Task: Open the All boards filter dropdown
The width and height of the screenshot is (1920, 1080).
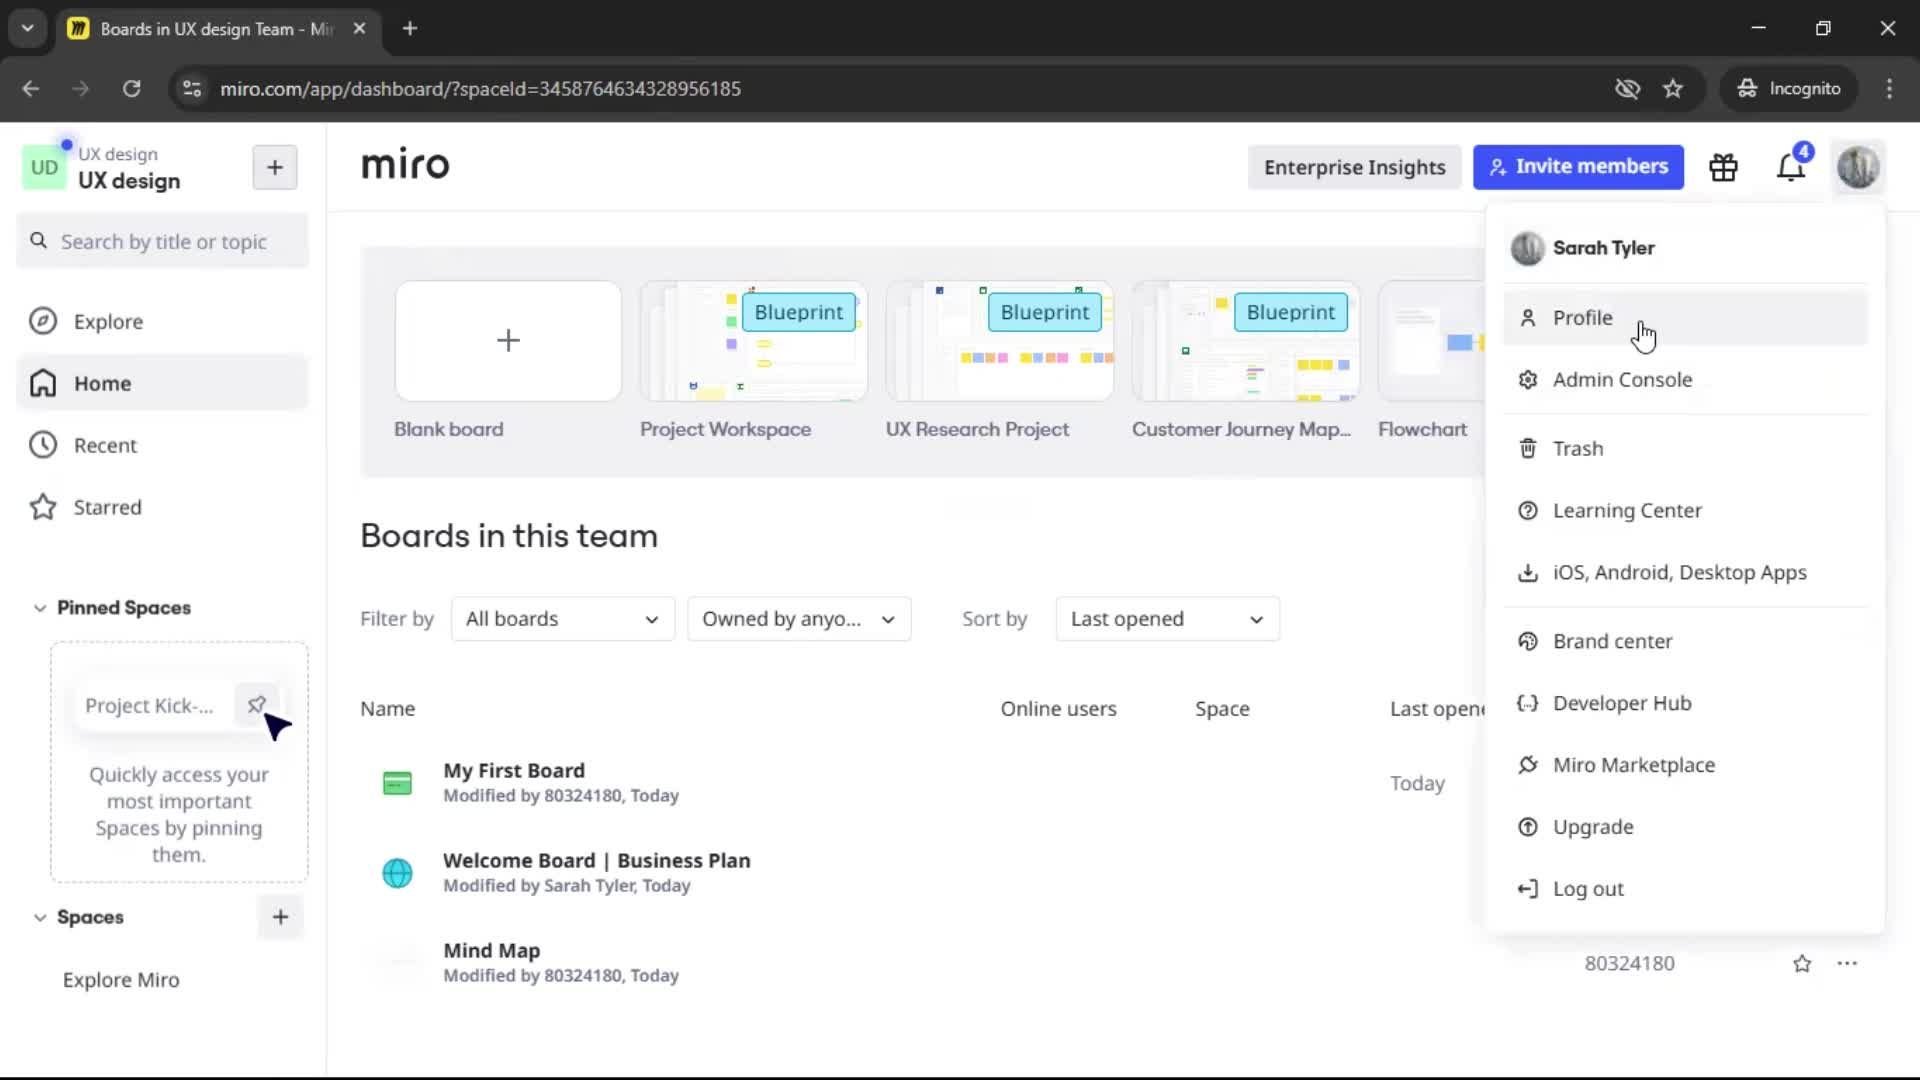Action: [x=563, y=619]
